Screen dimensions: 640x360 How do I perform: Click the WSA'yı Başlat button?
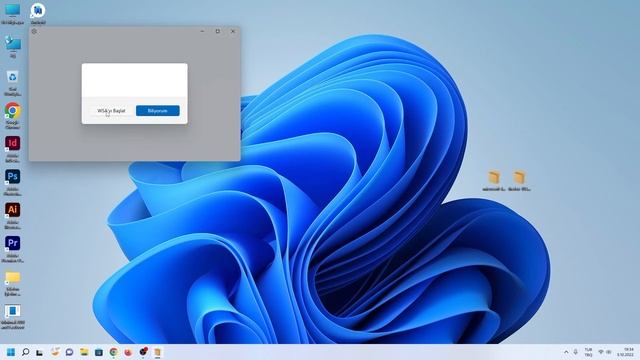pos(111,111)
